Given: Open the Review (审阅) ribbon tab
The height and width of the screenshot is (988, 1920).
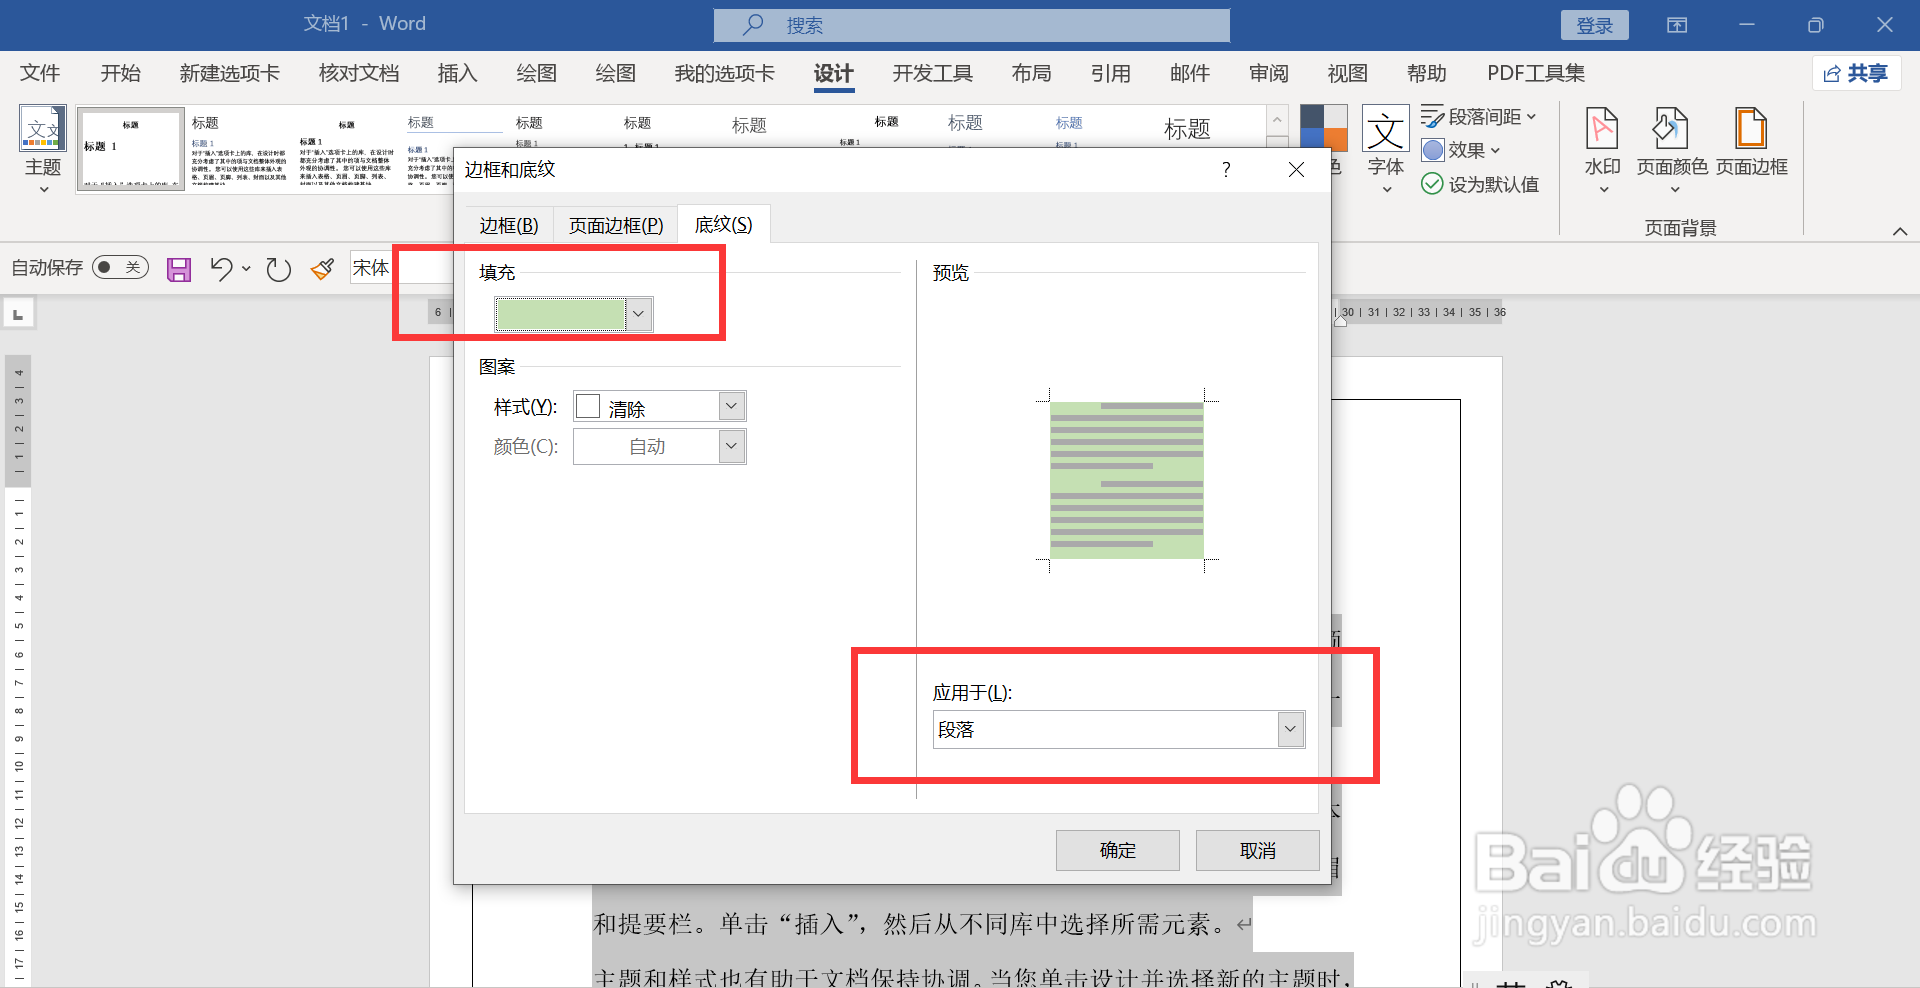Looking at the screenshot, I should [1269, 73].
